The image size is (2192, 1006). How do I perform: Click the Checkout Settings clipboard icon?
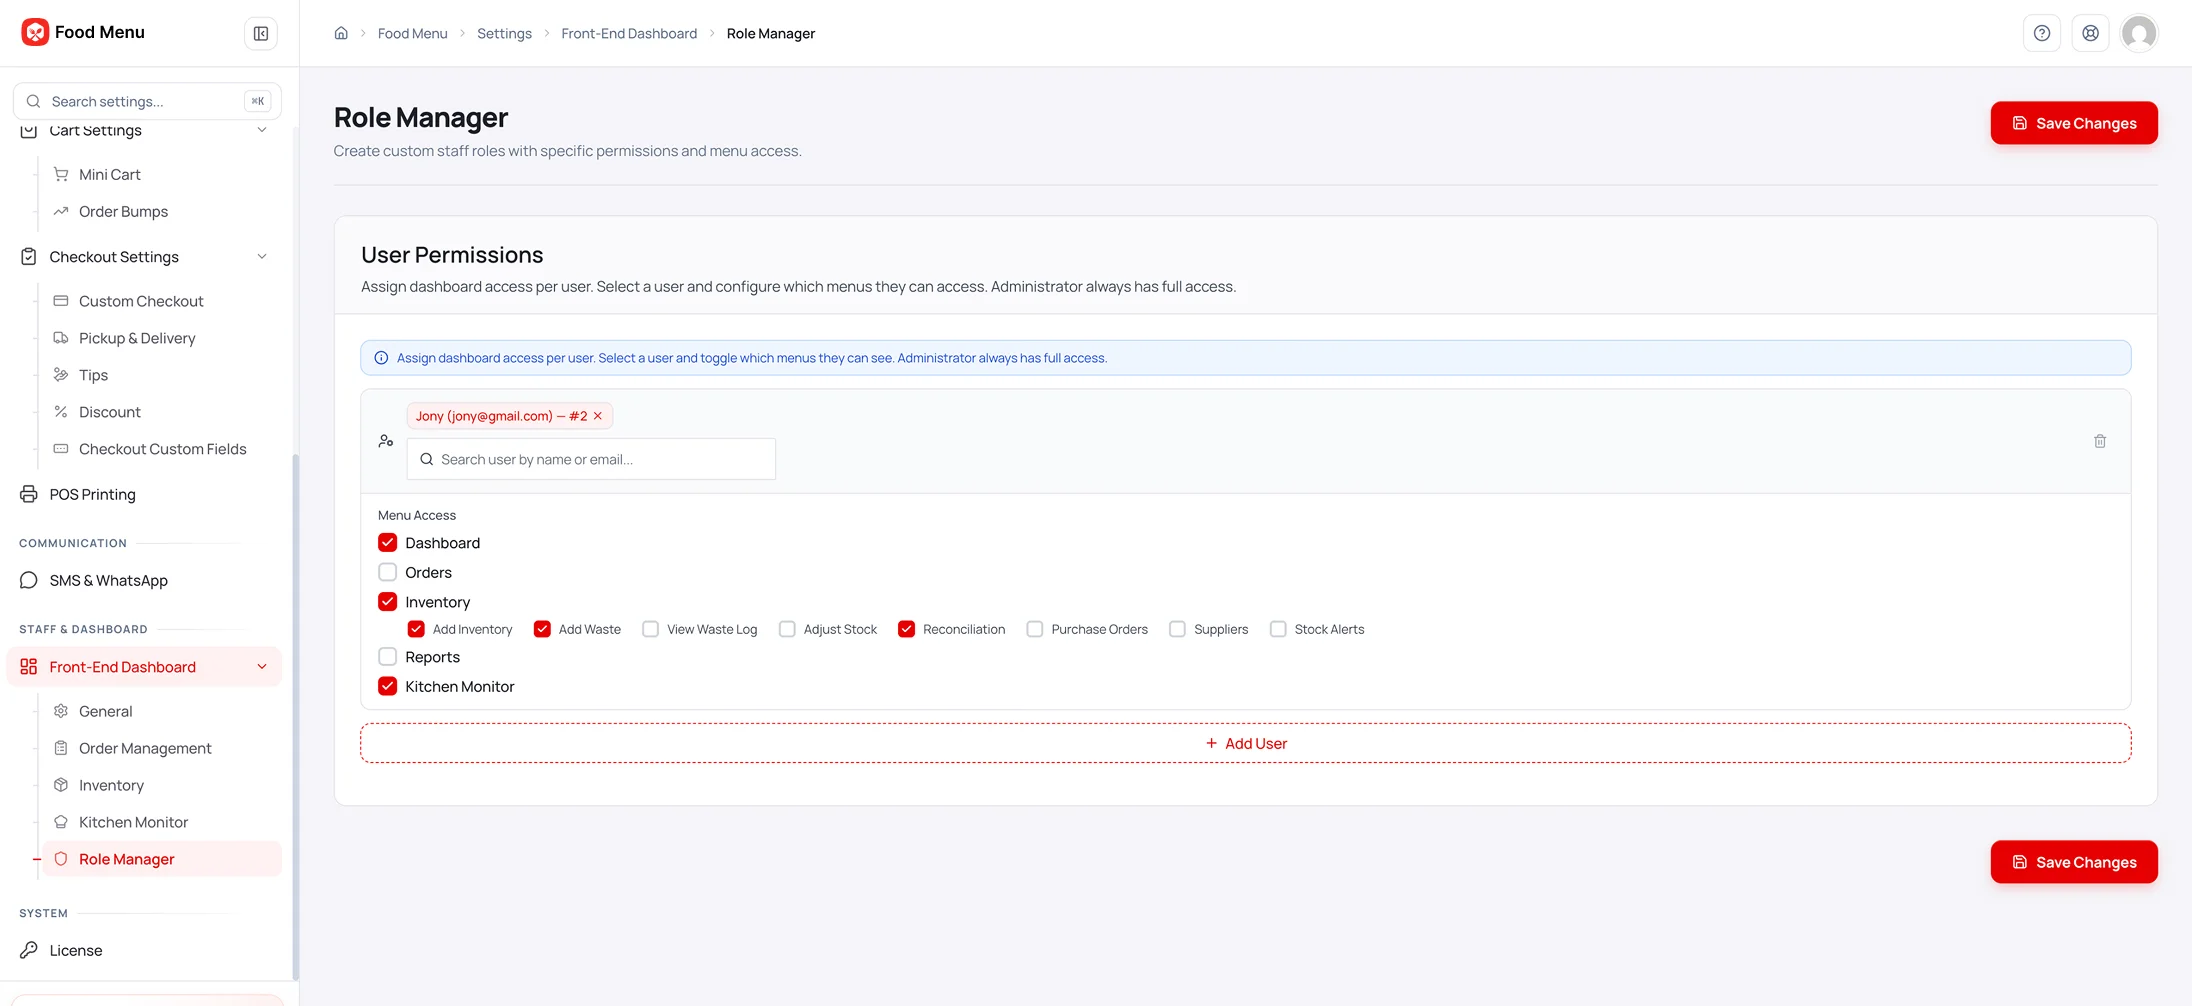click(x=29, y=257)
